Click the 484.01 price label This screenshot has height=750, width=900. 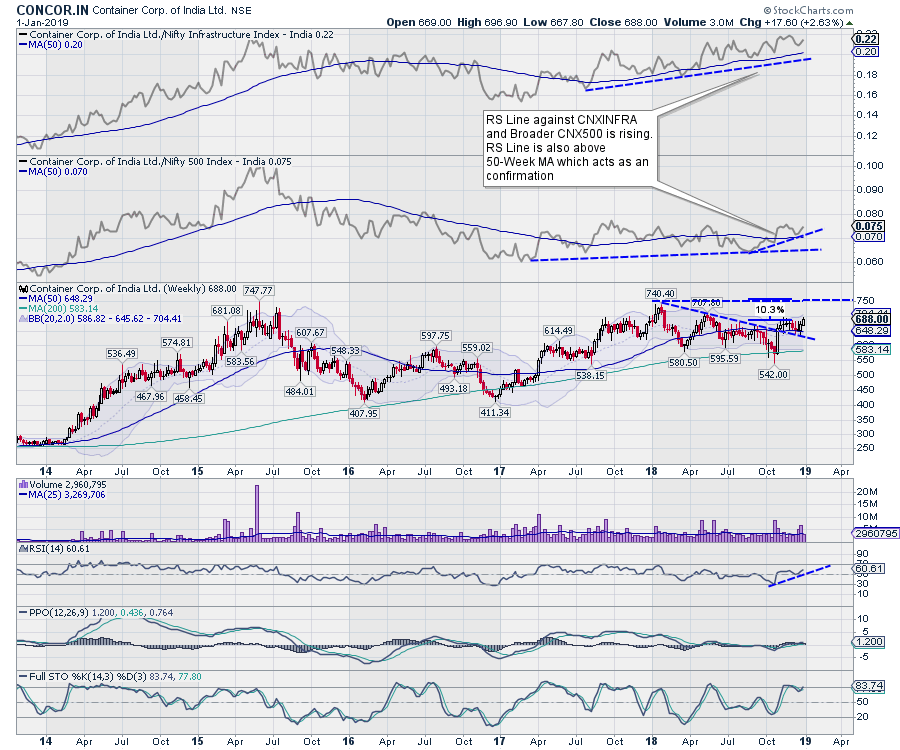tap(300, 391)
